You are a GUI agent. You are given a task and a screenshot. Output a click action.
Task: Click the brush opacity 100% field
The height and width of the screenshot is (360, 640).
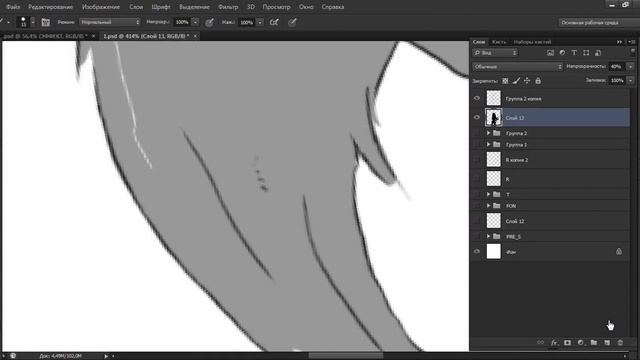pos(182,22)
